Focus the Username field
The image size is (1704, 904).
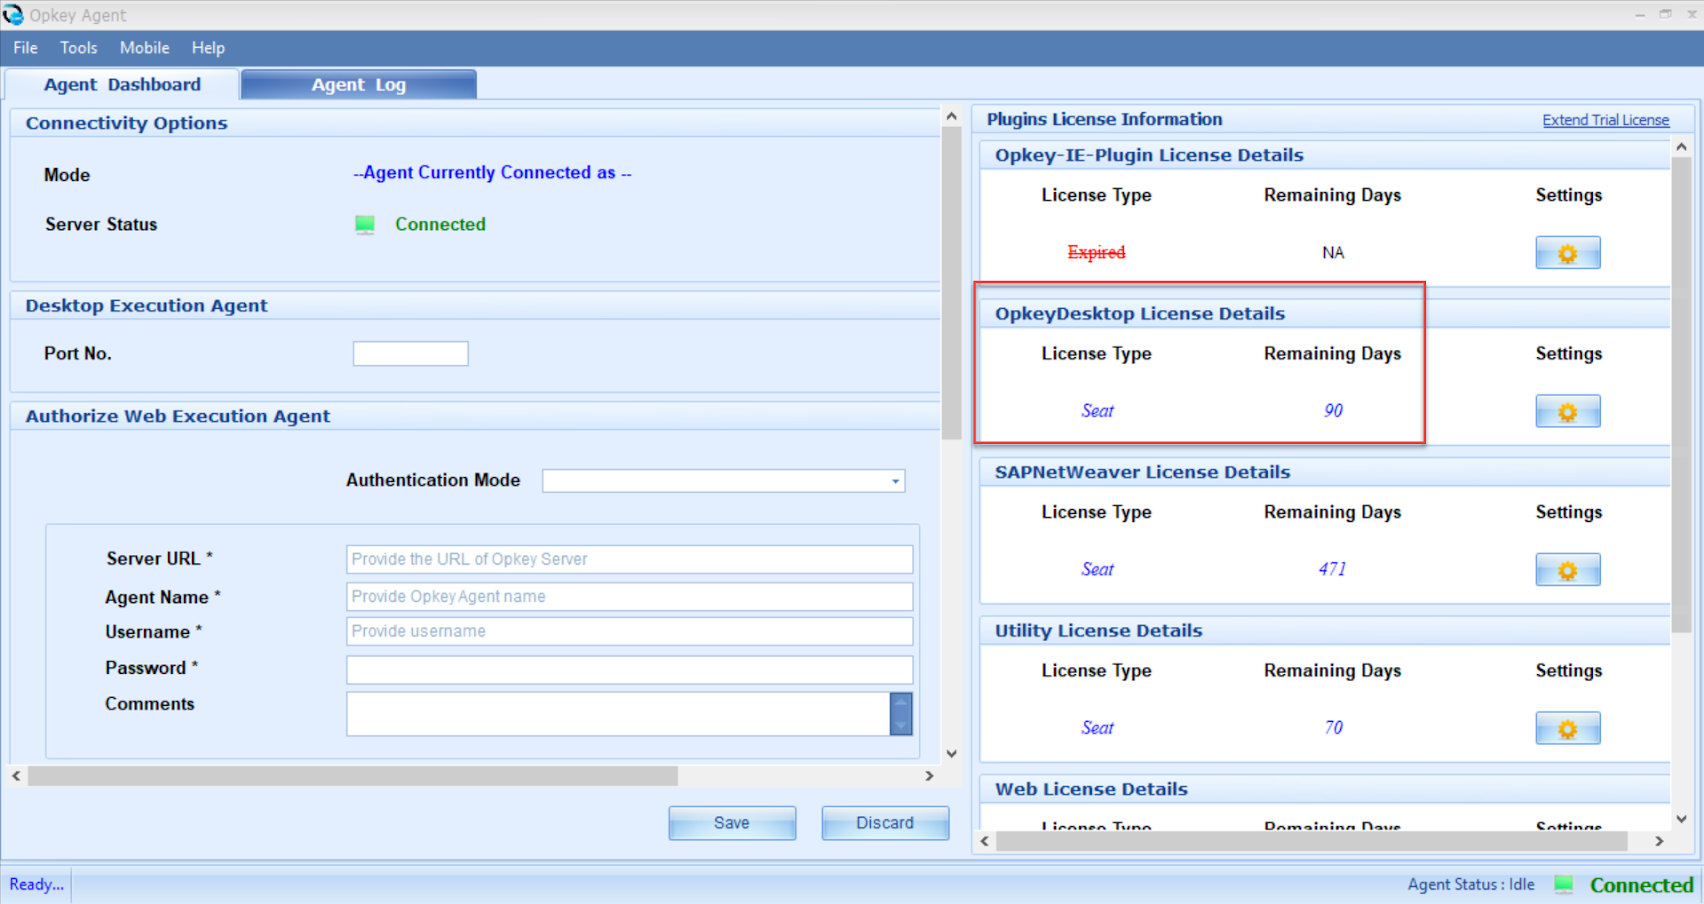click(x=629, y=632)
